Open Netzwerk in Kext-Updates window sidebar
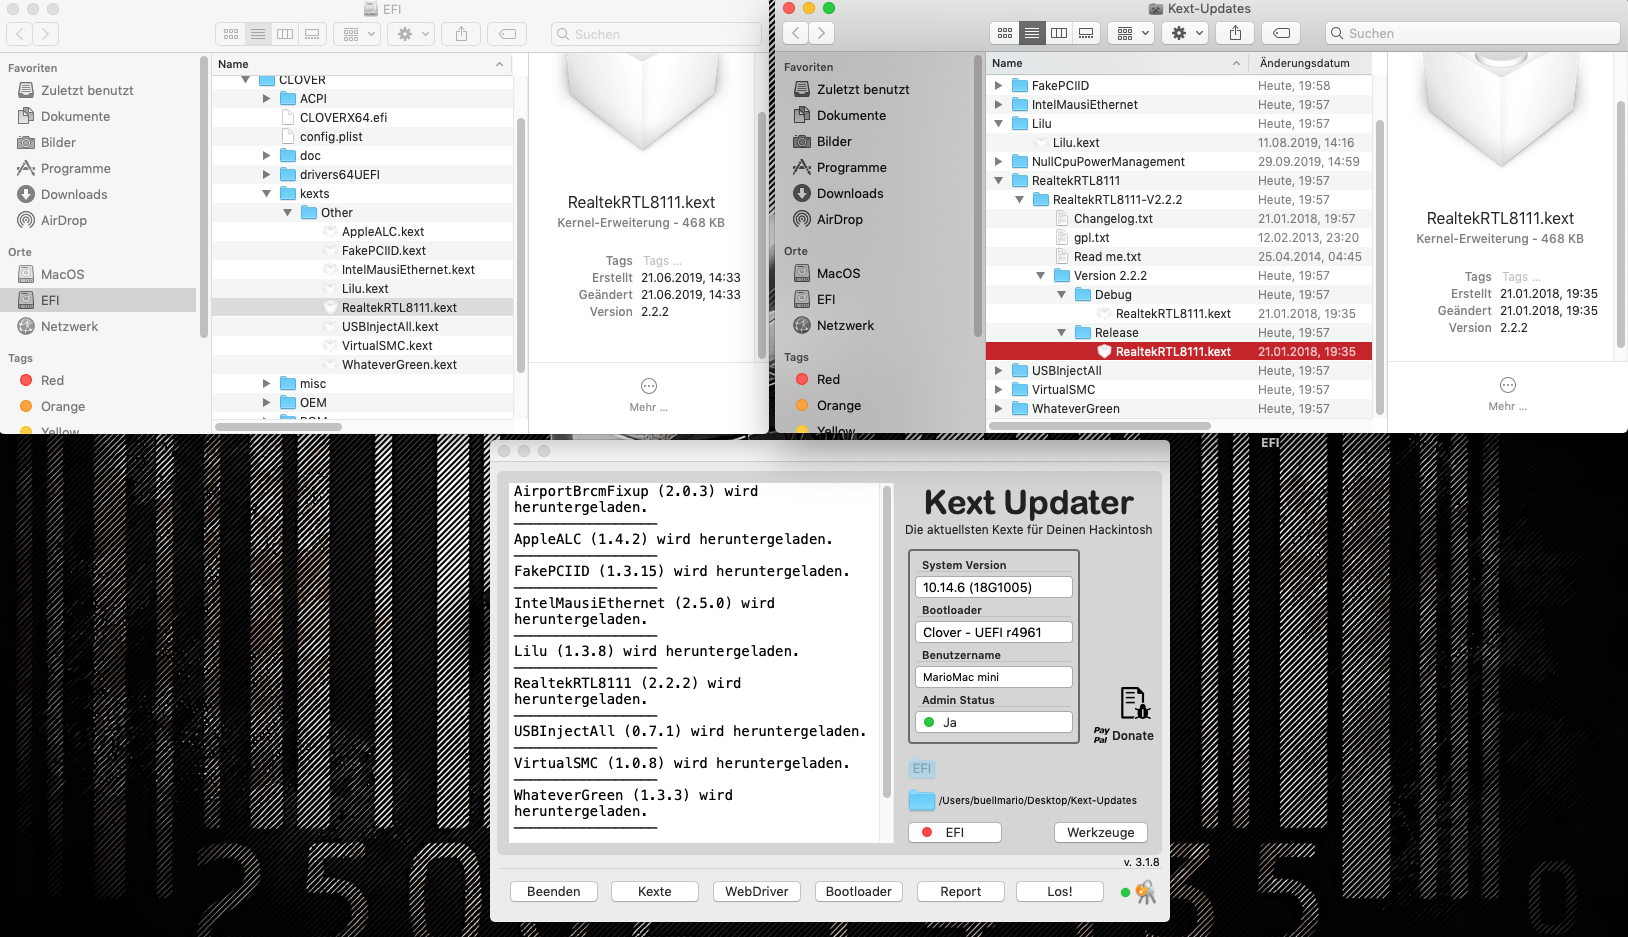 pyautogui.click(x=845, y=326)
